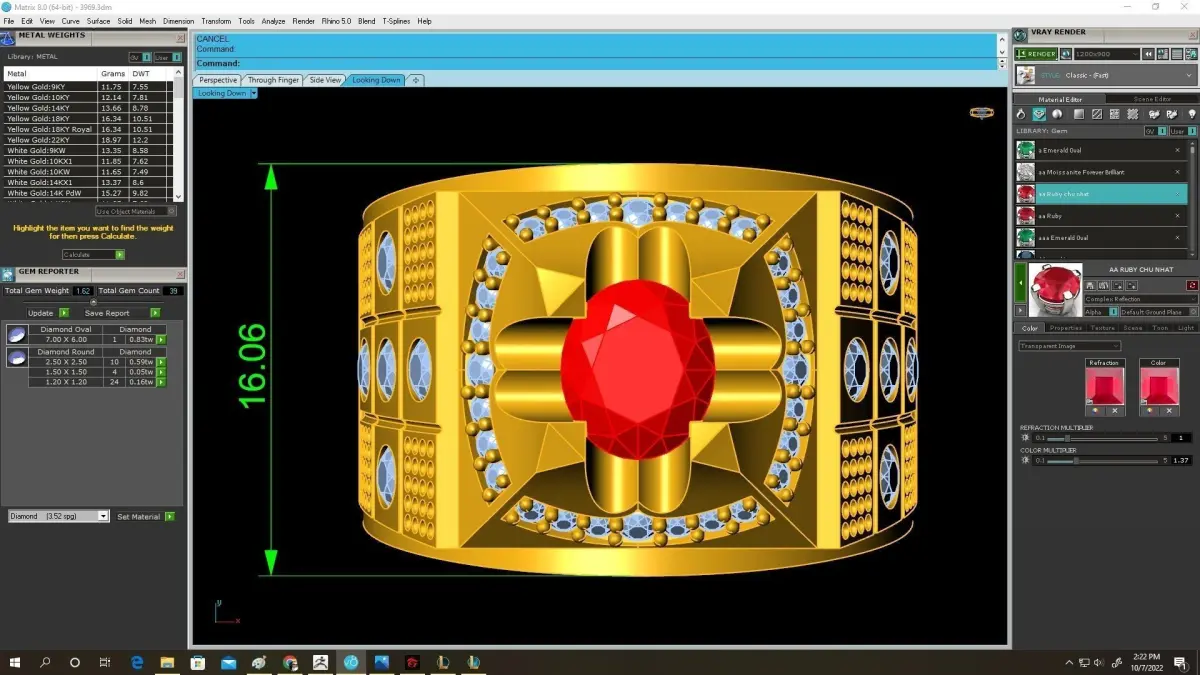Screen dimensions: 1200x675
Task: Click the Save Report green arrow button
Action: pyautogui.click(x=155, y=313)
